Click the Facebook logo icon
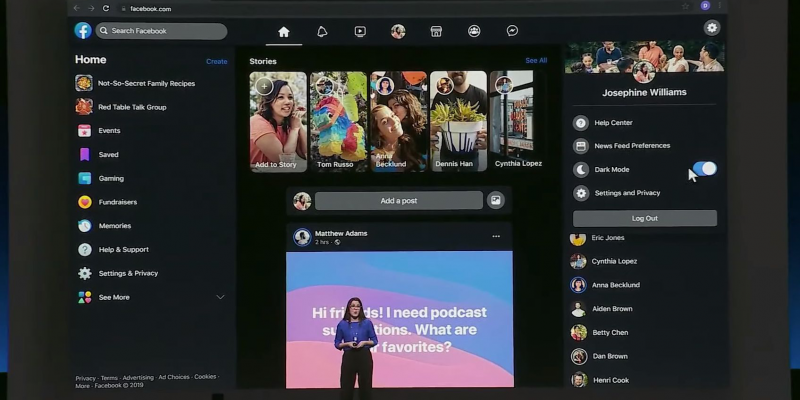 [83, 31]
